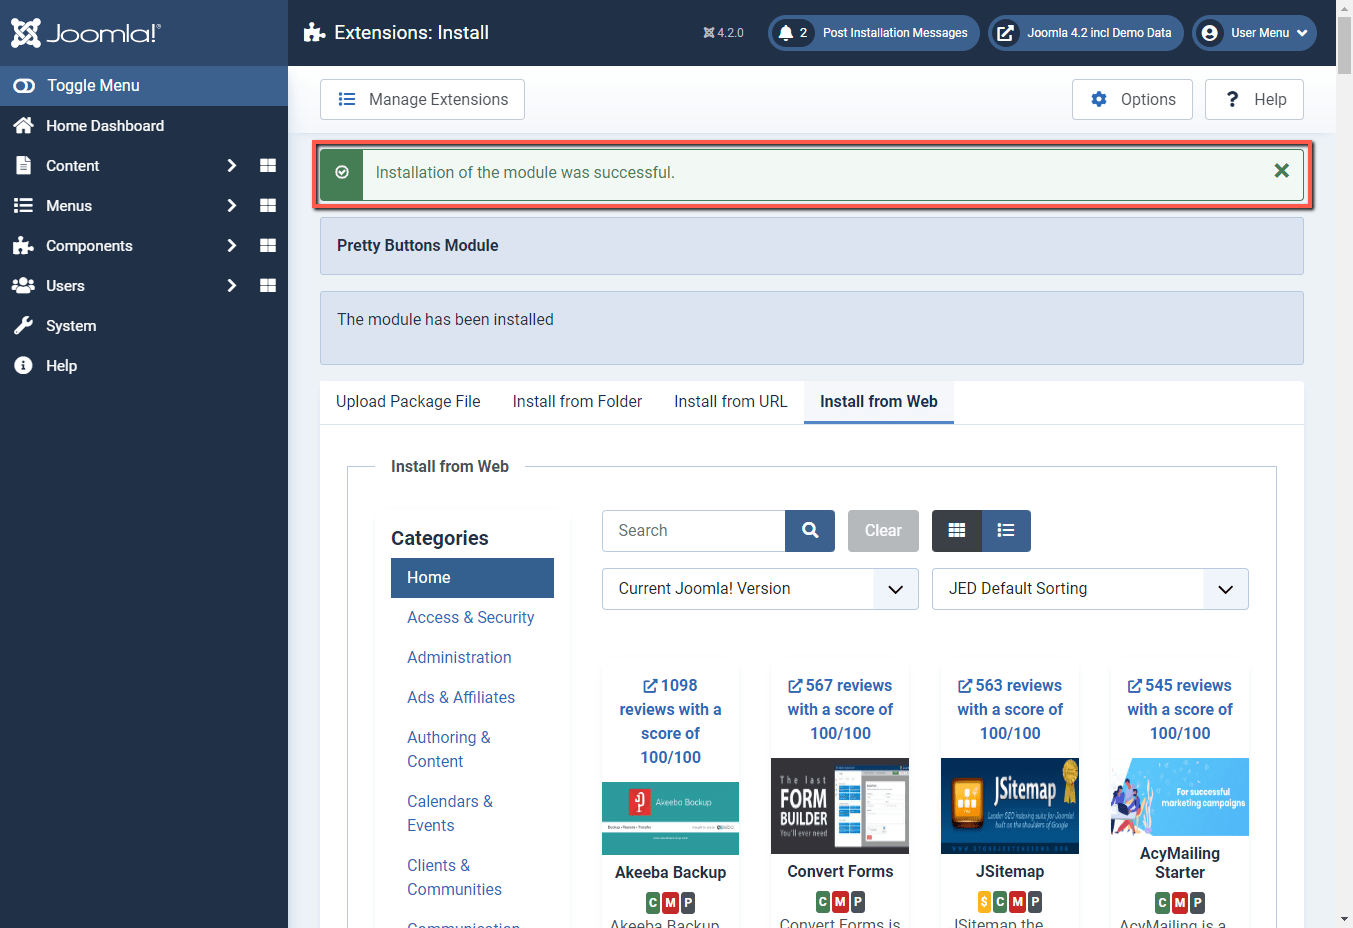The image size is (1353, 928).
Task: Switch to list view of extensions
Action: pos(1006,530)
